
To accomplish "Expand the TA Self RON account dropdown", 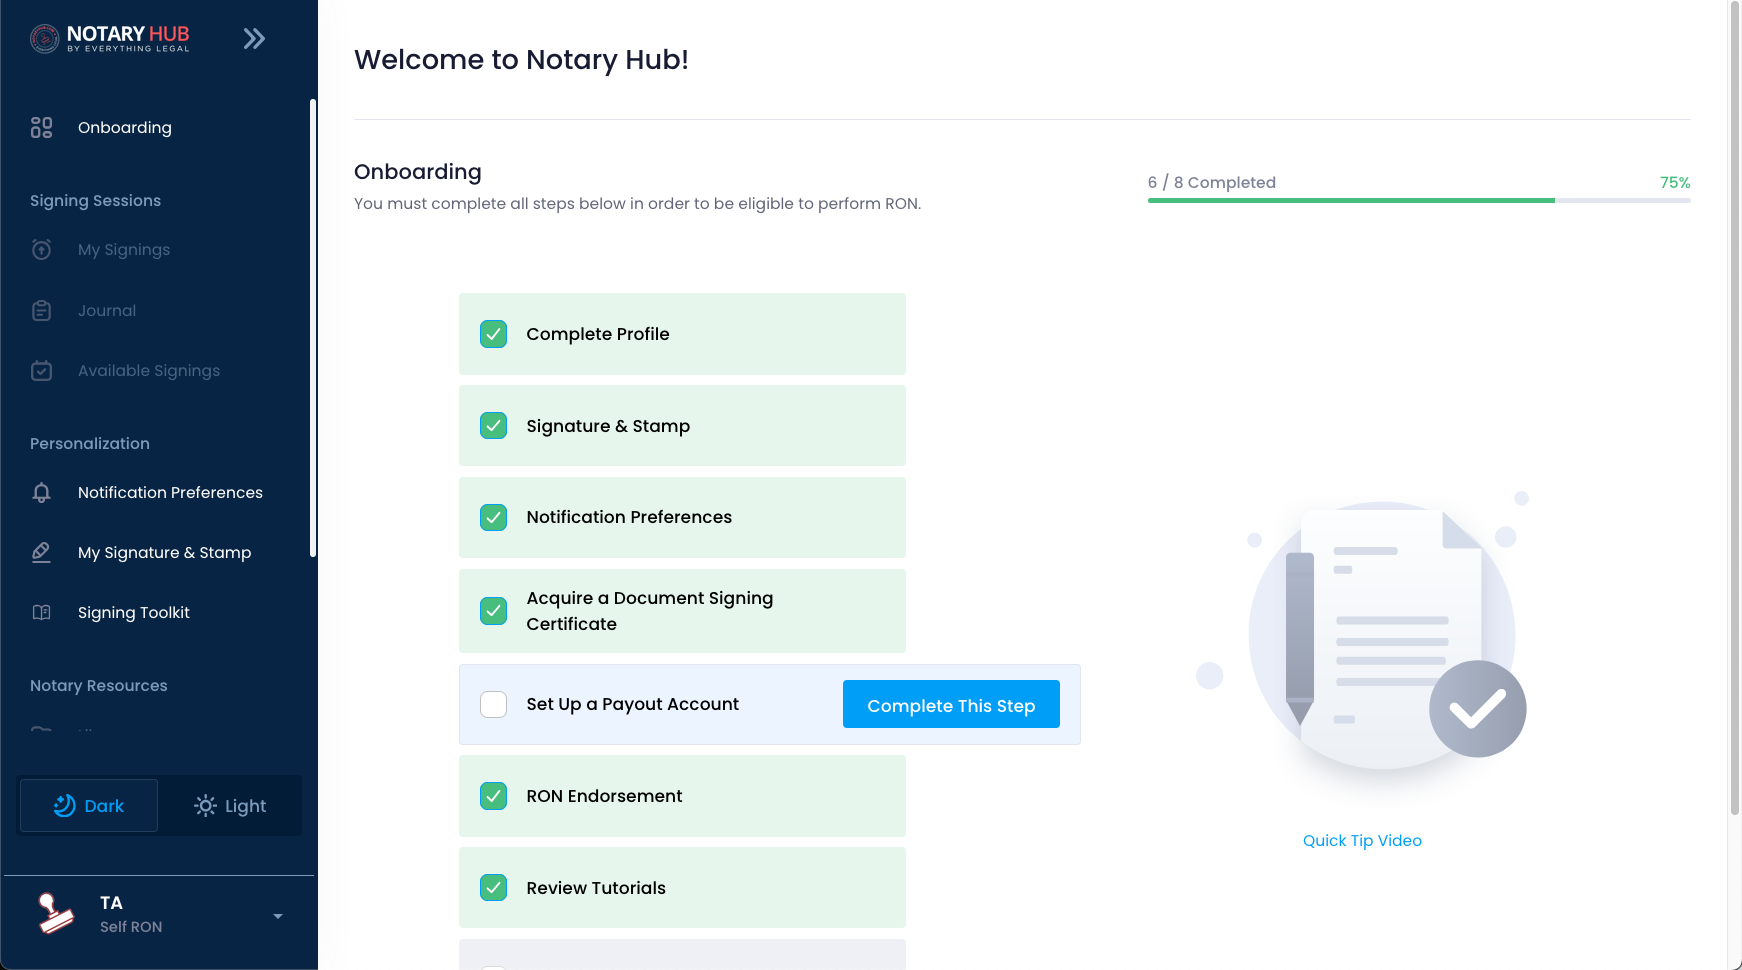I will point(278,916).
